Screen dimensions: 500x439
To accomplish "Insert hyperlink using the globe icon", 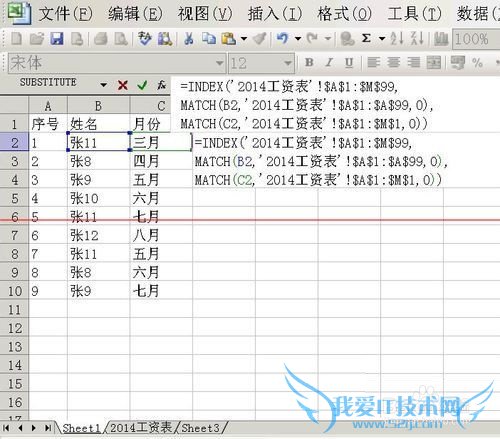I will point(347,39).
